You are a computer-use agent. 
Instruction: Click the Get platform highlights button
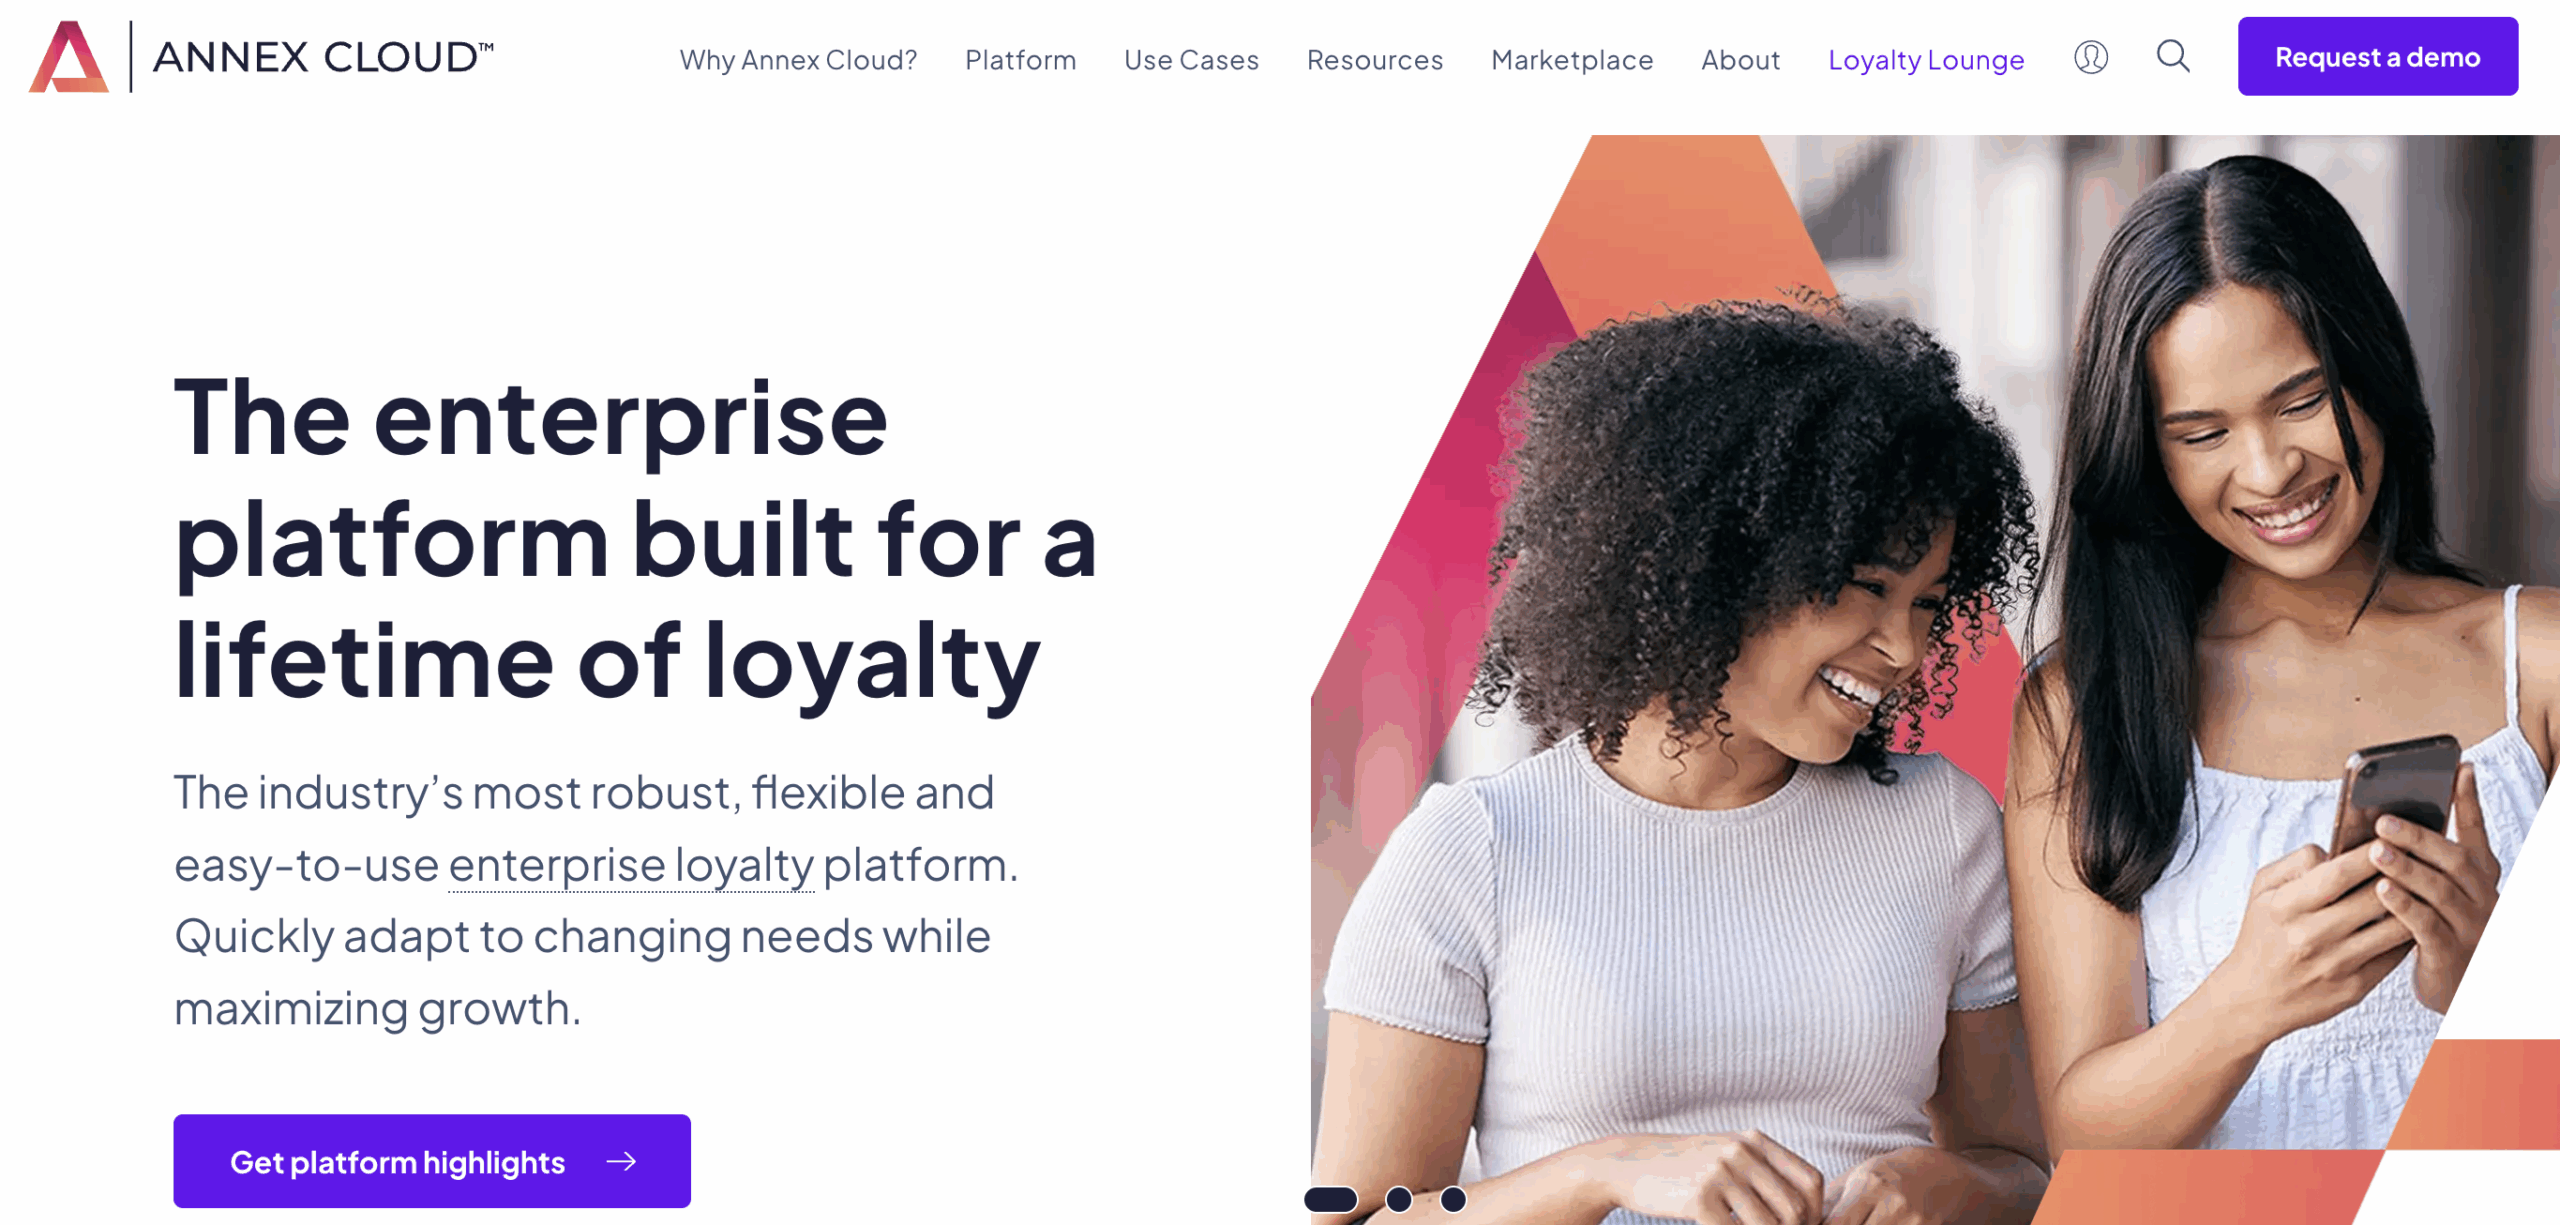point(432,1161)
